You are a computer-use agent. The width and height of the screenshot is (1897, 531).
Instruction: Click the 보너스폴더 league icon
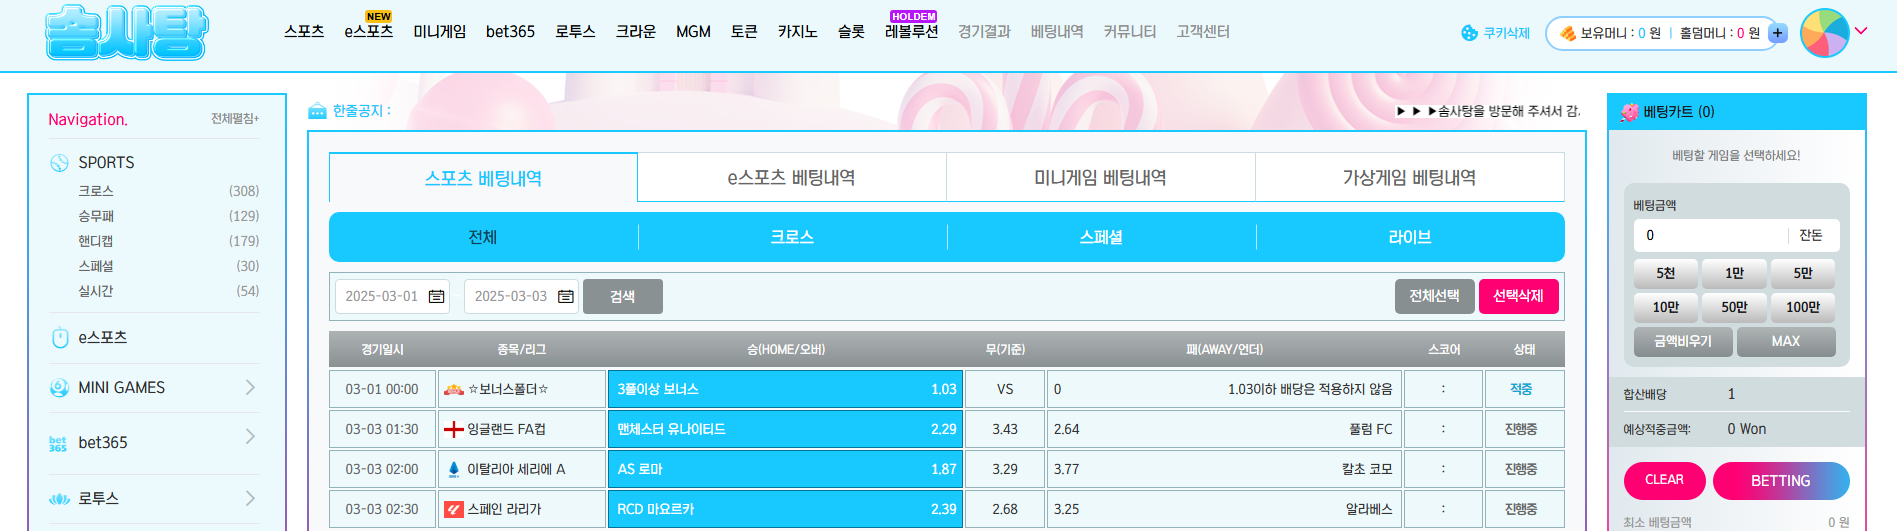(453, 389)
